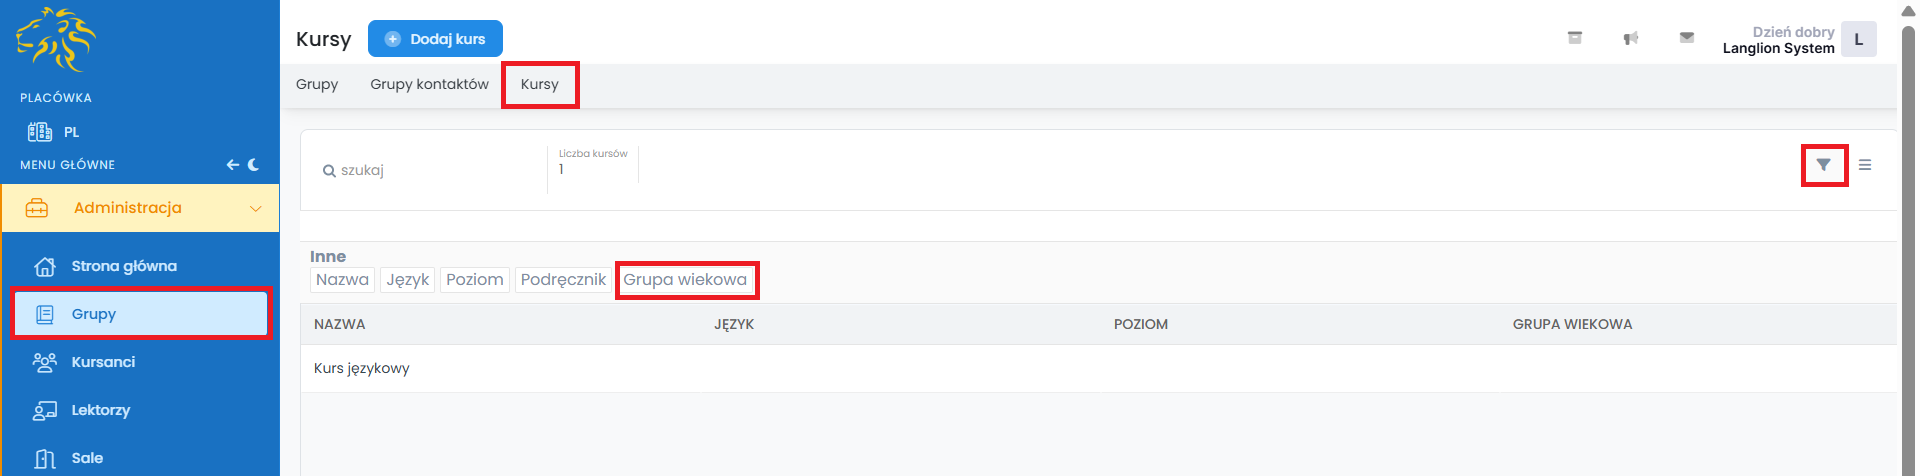
Task: Click the Dodaj kurs button
Action: (435, 39)
